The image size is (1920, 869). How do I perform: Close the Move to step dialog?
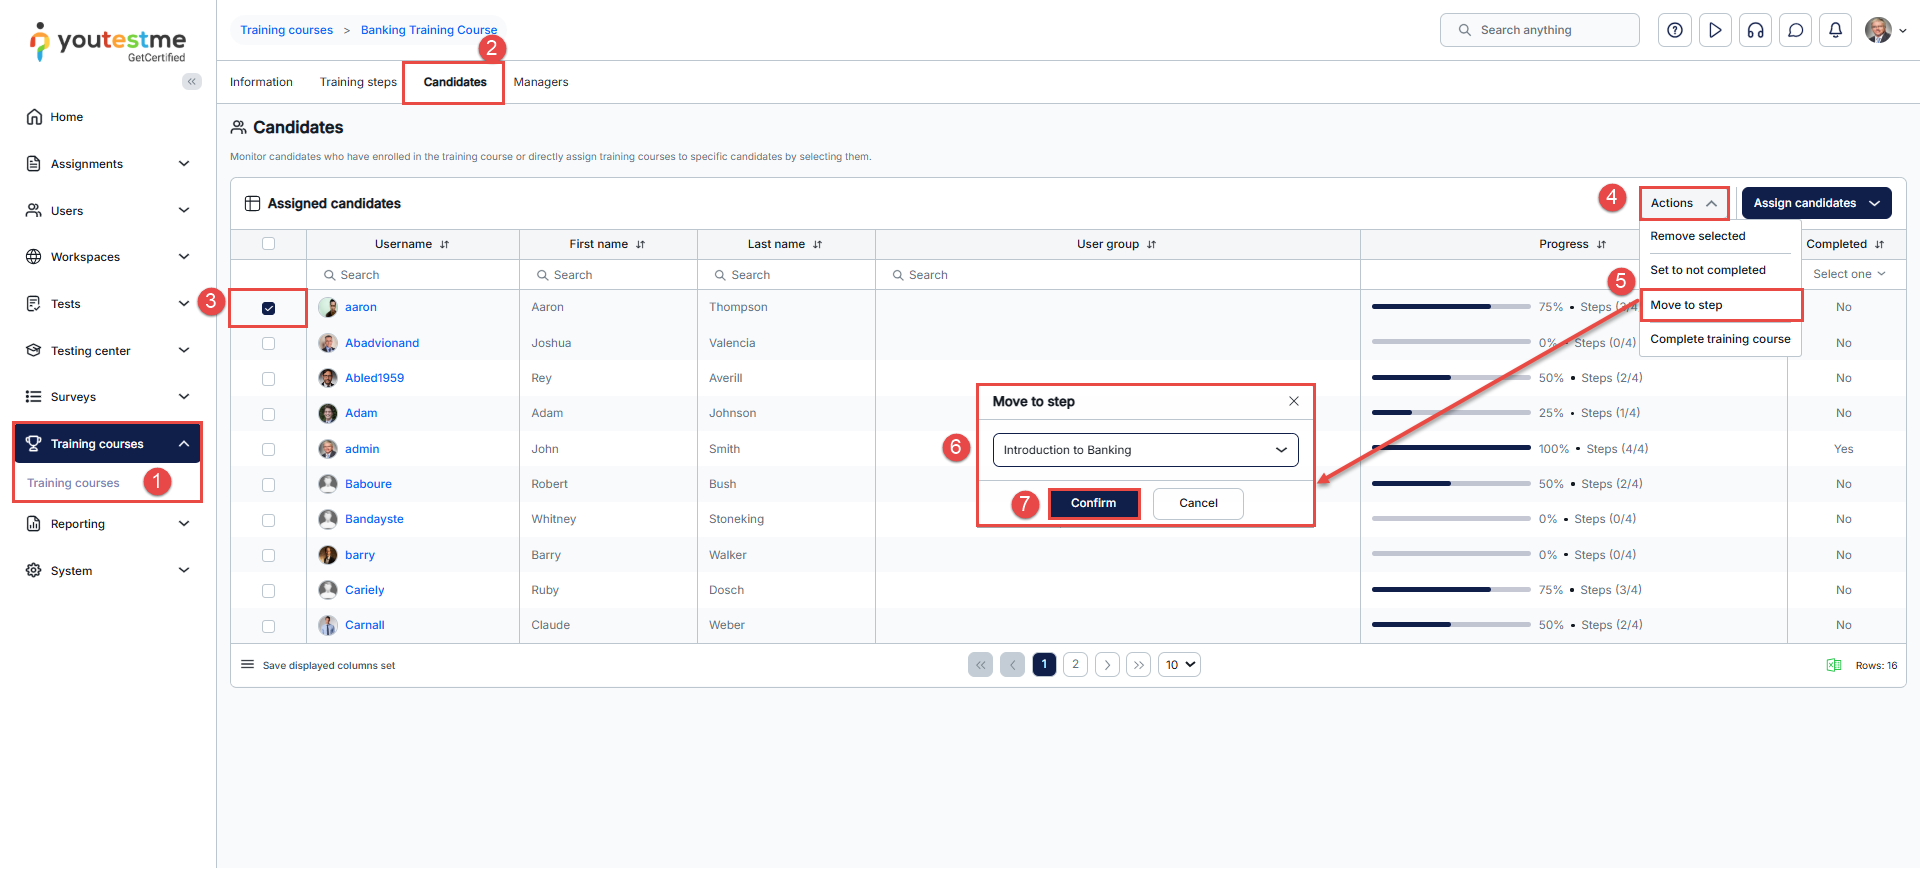tap(1293, 401)
